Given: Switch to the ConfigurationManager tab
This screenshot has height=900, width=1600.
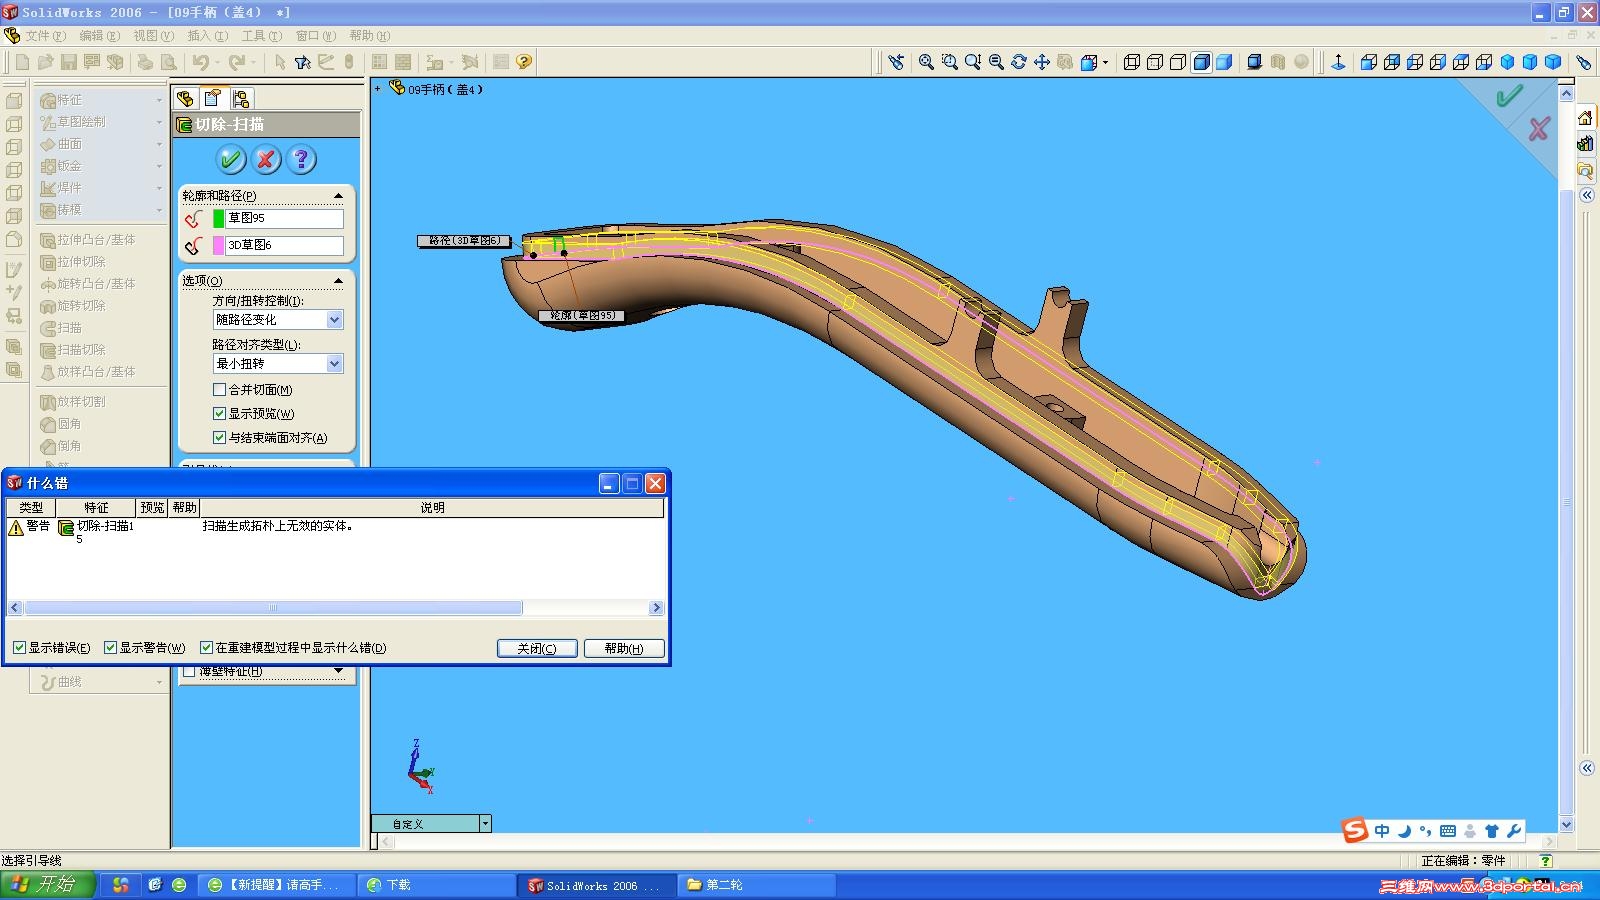Looking at the screenshot, I should (241, 98).
